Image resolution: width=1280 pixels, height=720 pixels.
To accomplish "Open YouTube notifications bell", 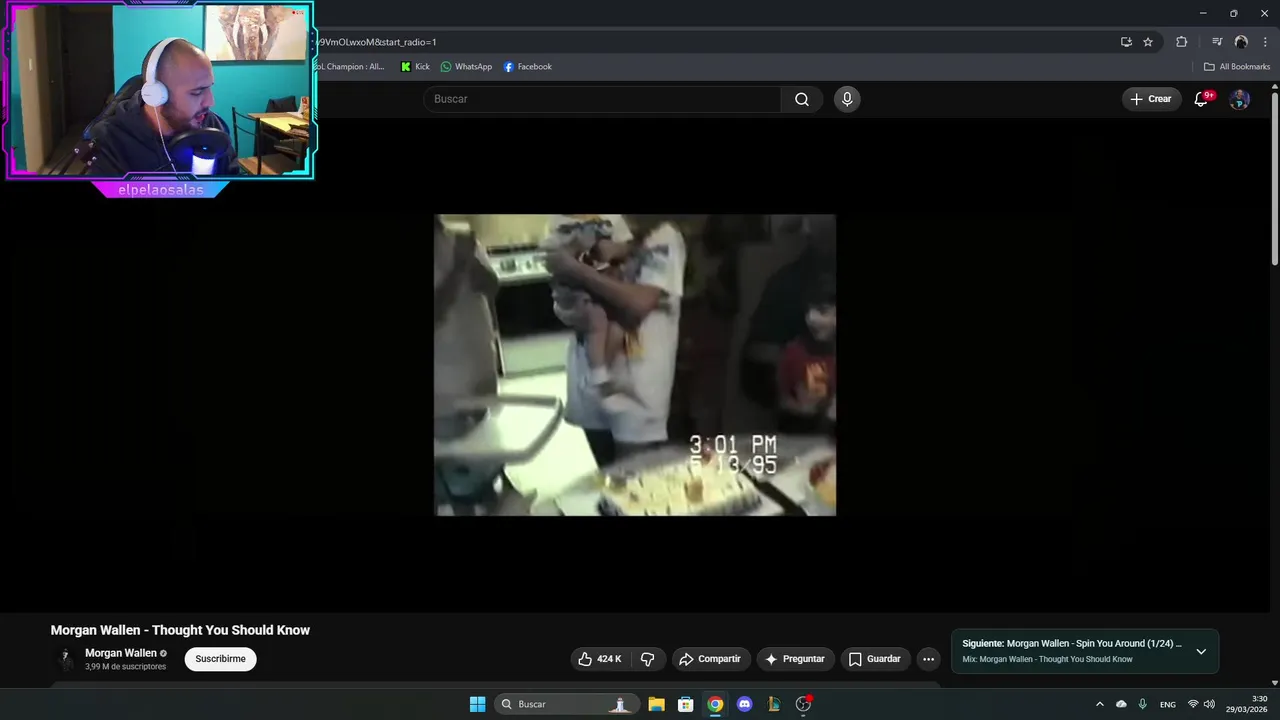I will 1201,99.
